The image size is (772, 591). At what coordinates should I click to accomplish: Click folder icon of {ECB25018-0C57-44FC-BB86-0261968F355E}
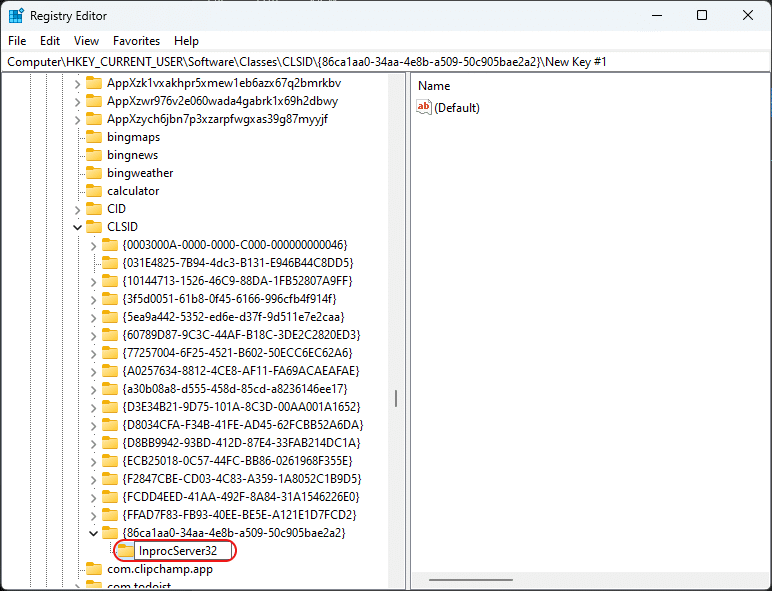[x=110, y=461]
